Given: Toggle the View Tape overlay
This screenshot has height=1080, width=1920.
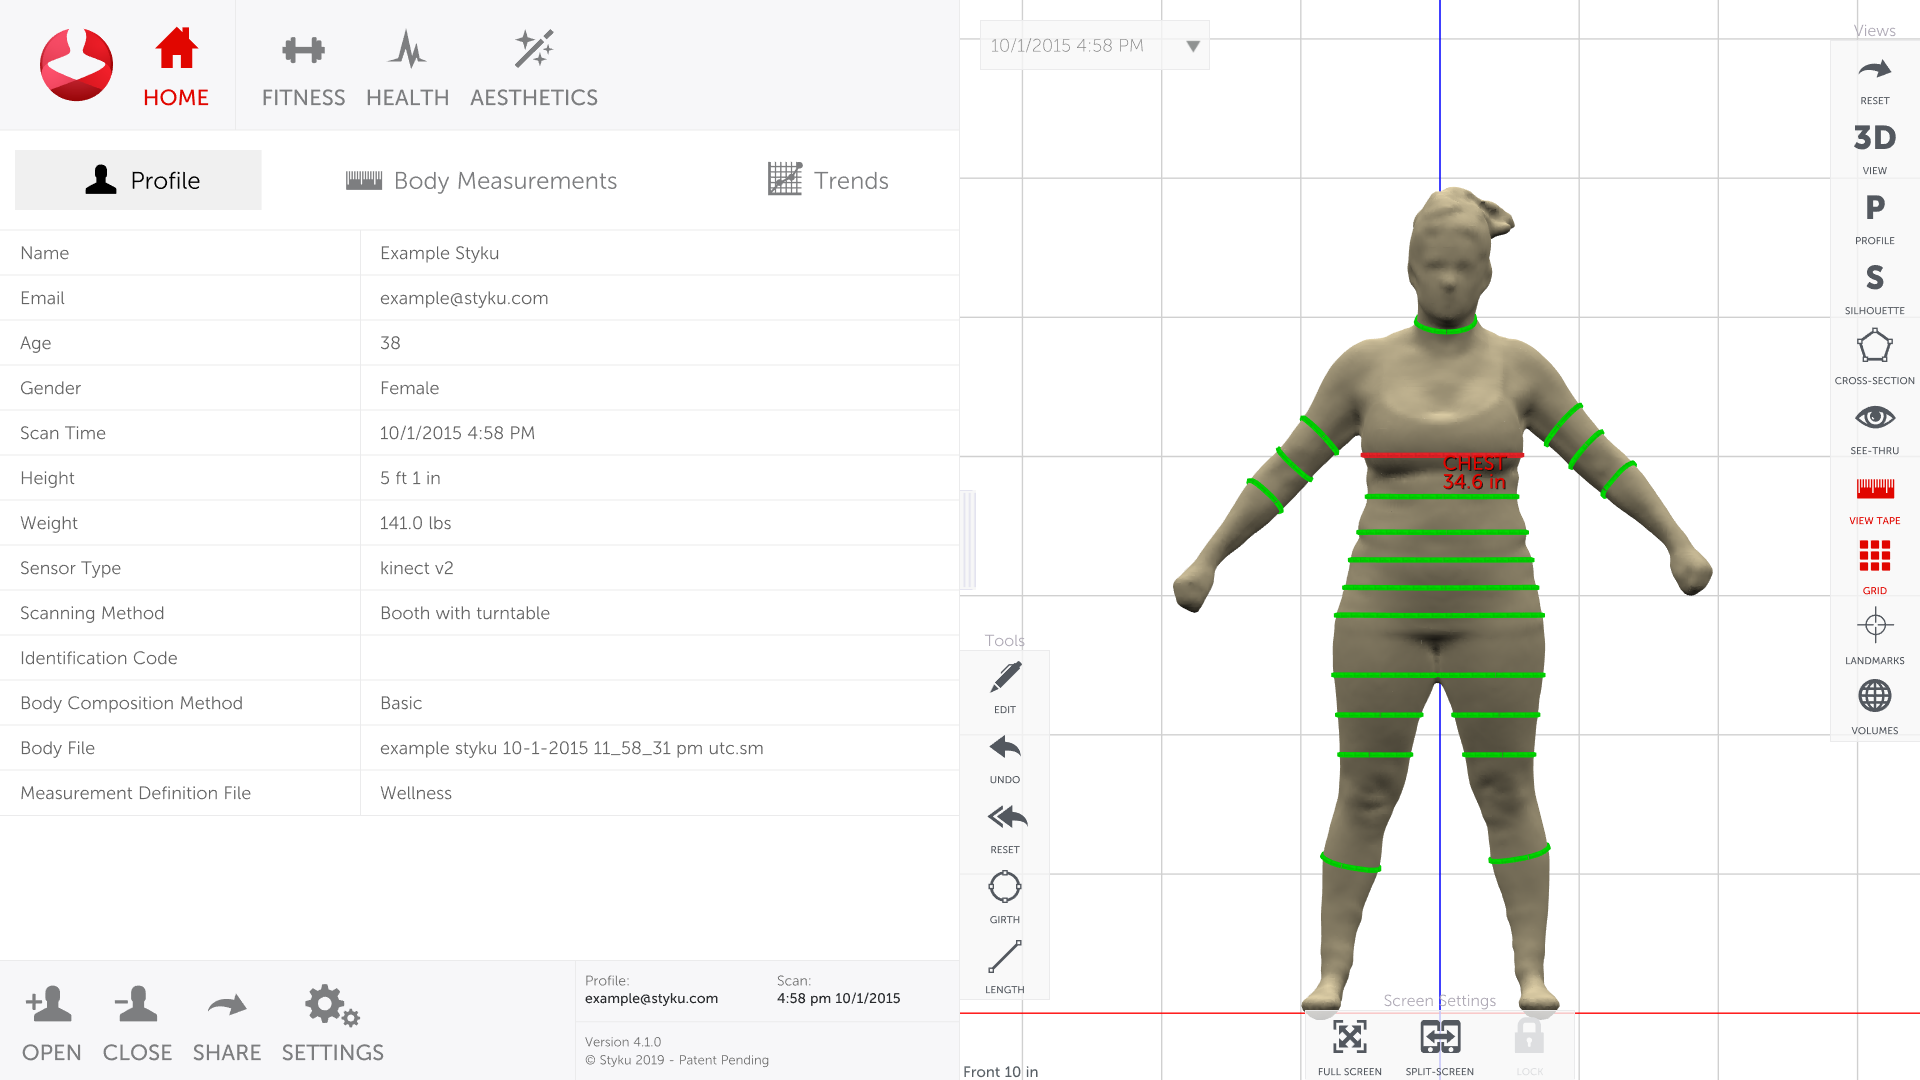Looking at the screenshot, I should (x=1874, y=495).
